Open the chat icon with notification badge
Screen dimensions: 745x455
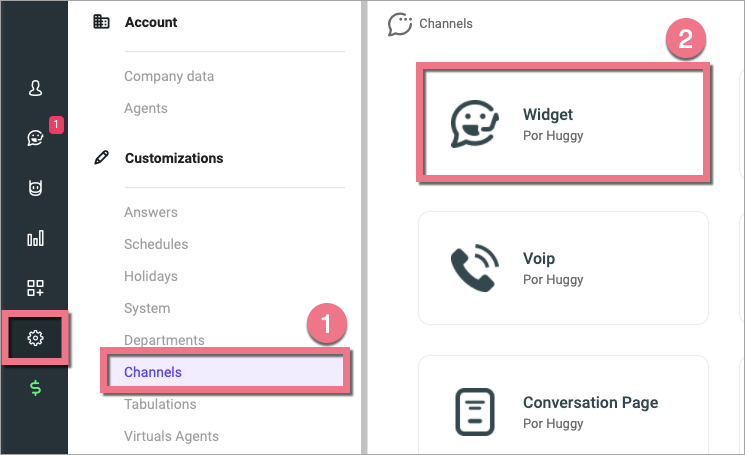[35, 137]
